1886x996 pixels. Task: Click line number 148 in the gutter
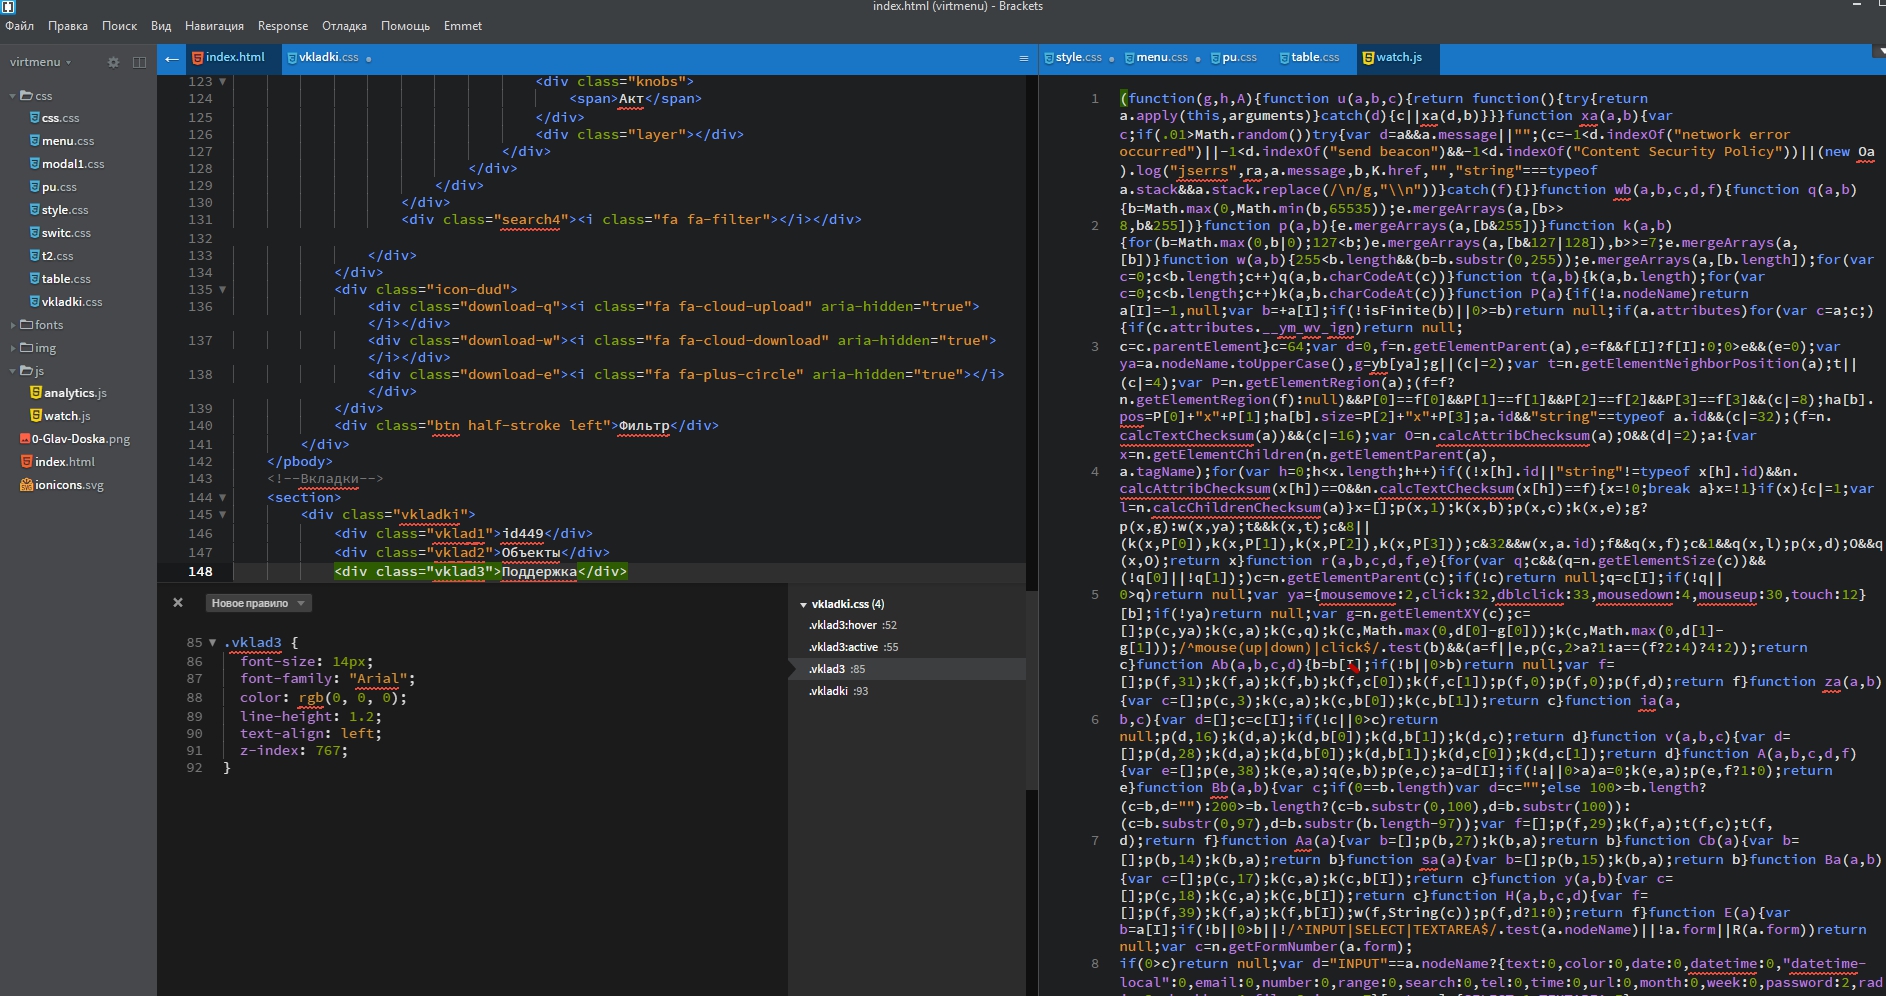[x=200, y=572]
